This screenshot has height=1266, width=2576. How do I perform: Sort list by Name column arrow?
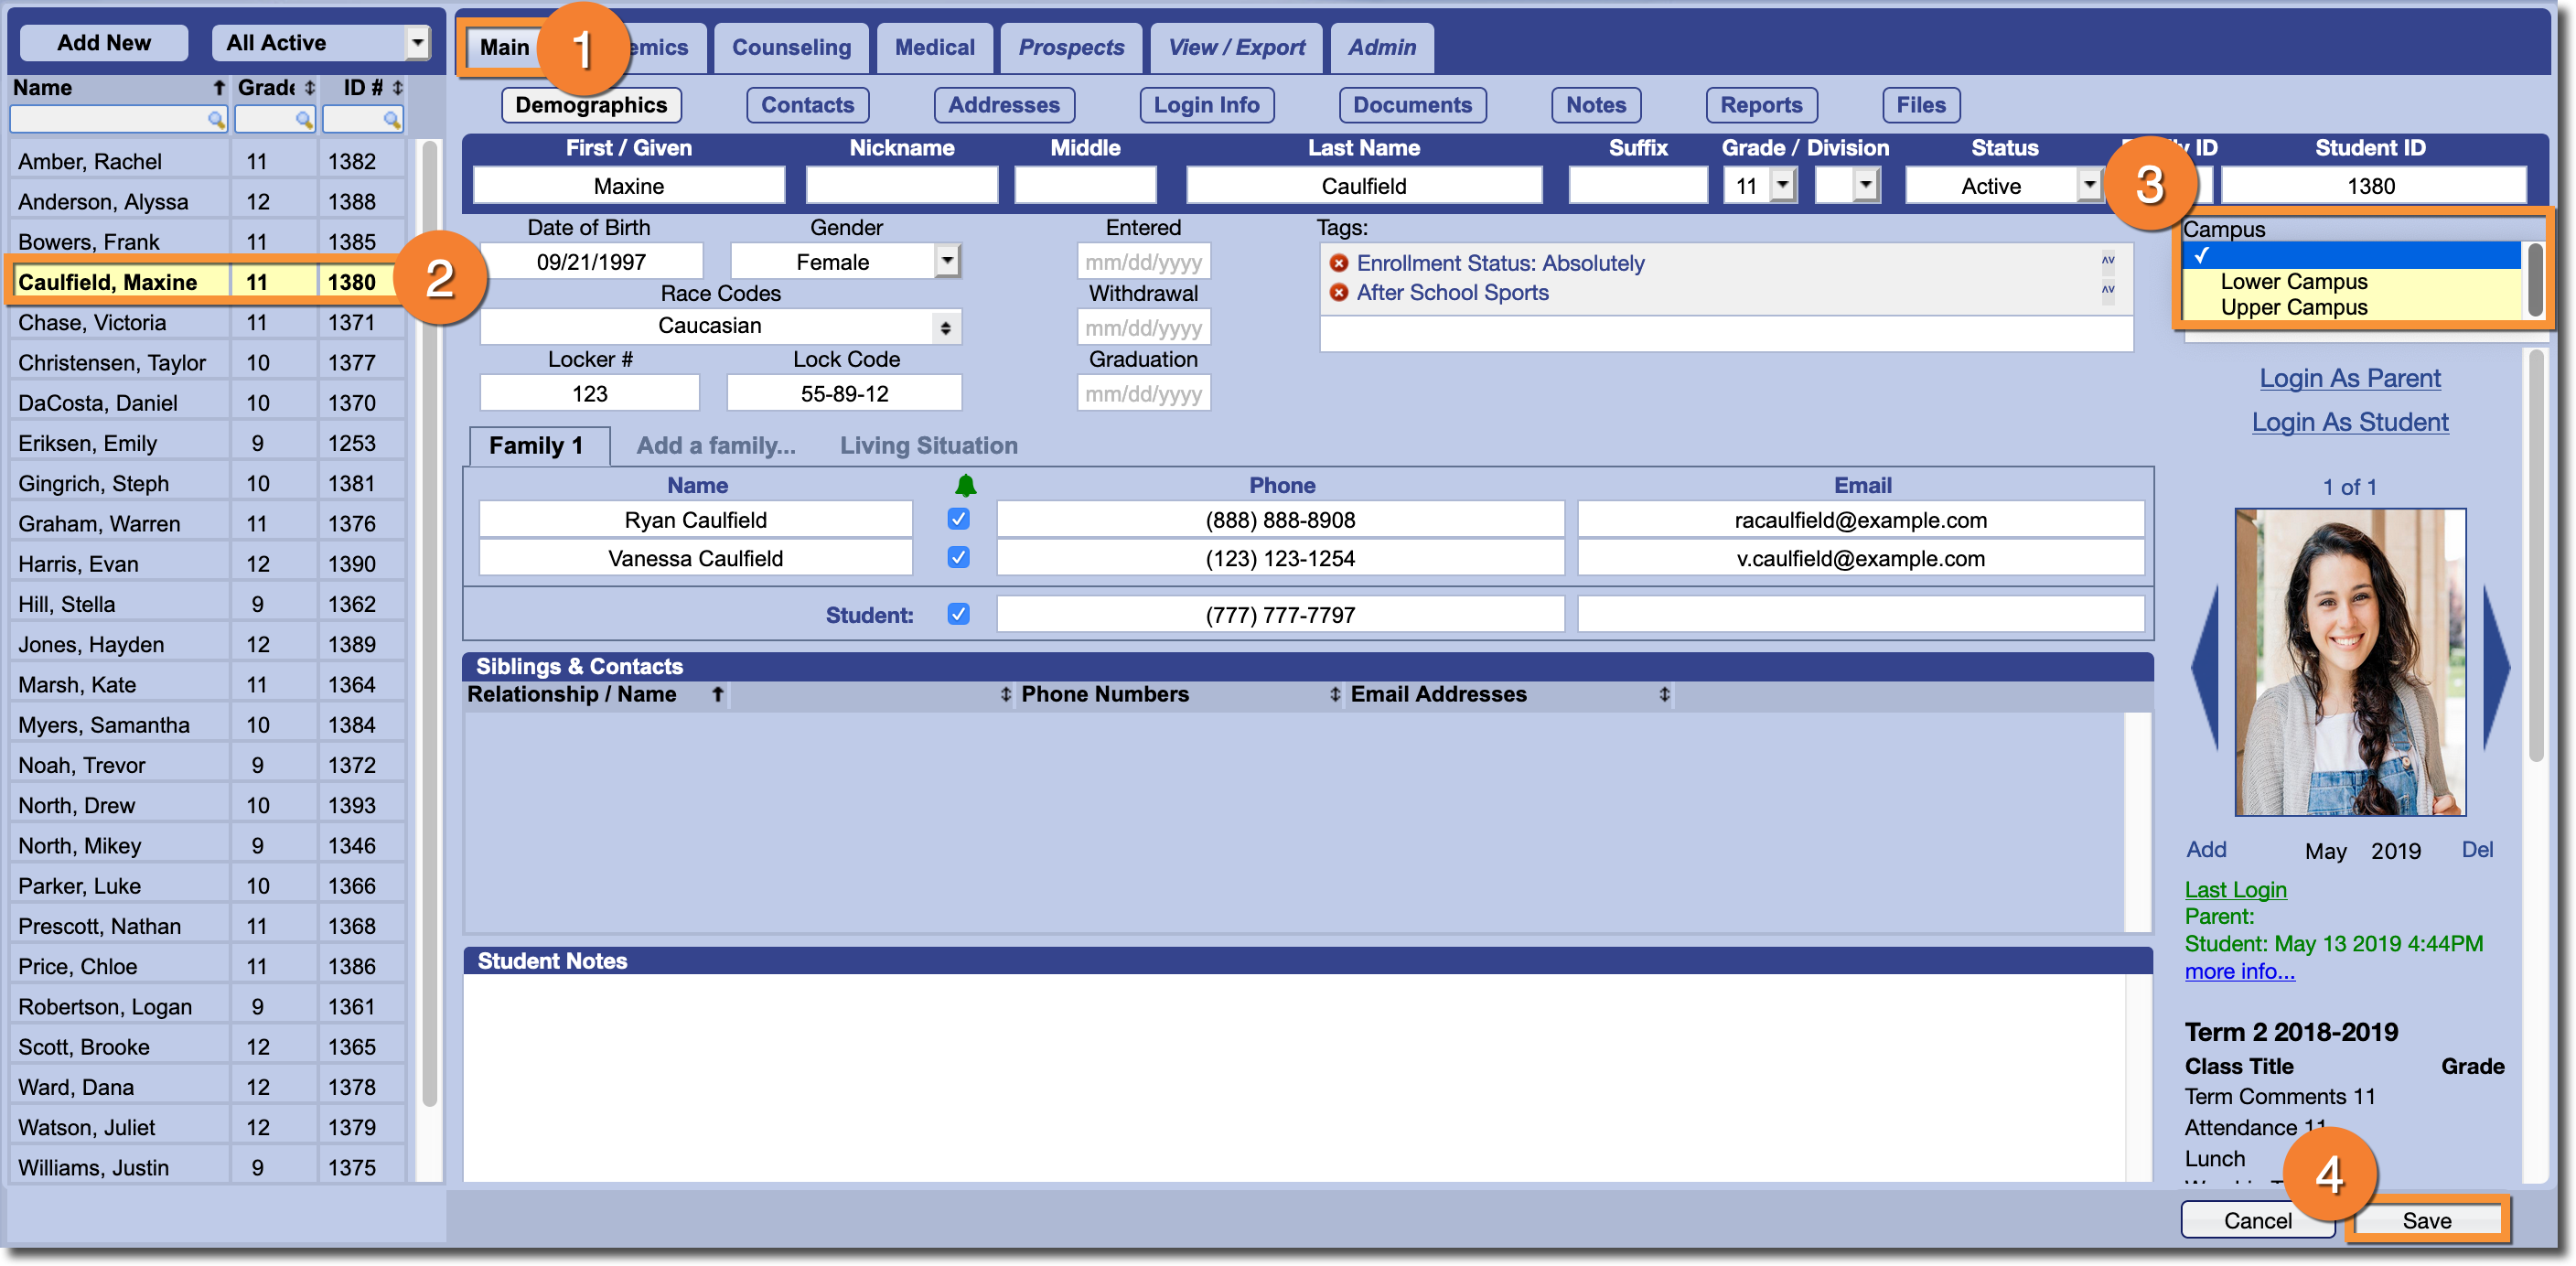[x=219, y=88]
